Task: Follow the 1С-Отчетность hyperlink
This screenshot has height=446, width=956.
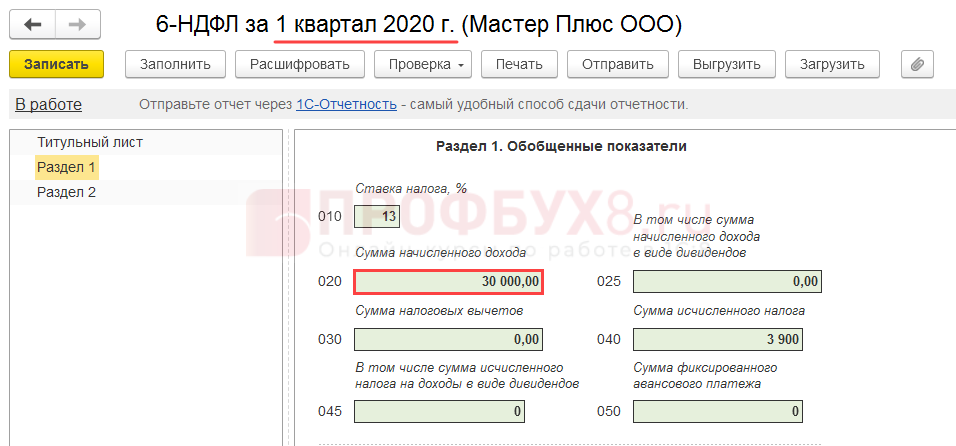Action: pyautogui.click(x=346, y=105)
